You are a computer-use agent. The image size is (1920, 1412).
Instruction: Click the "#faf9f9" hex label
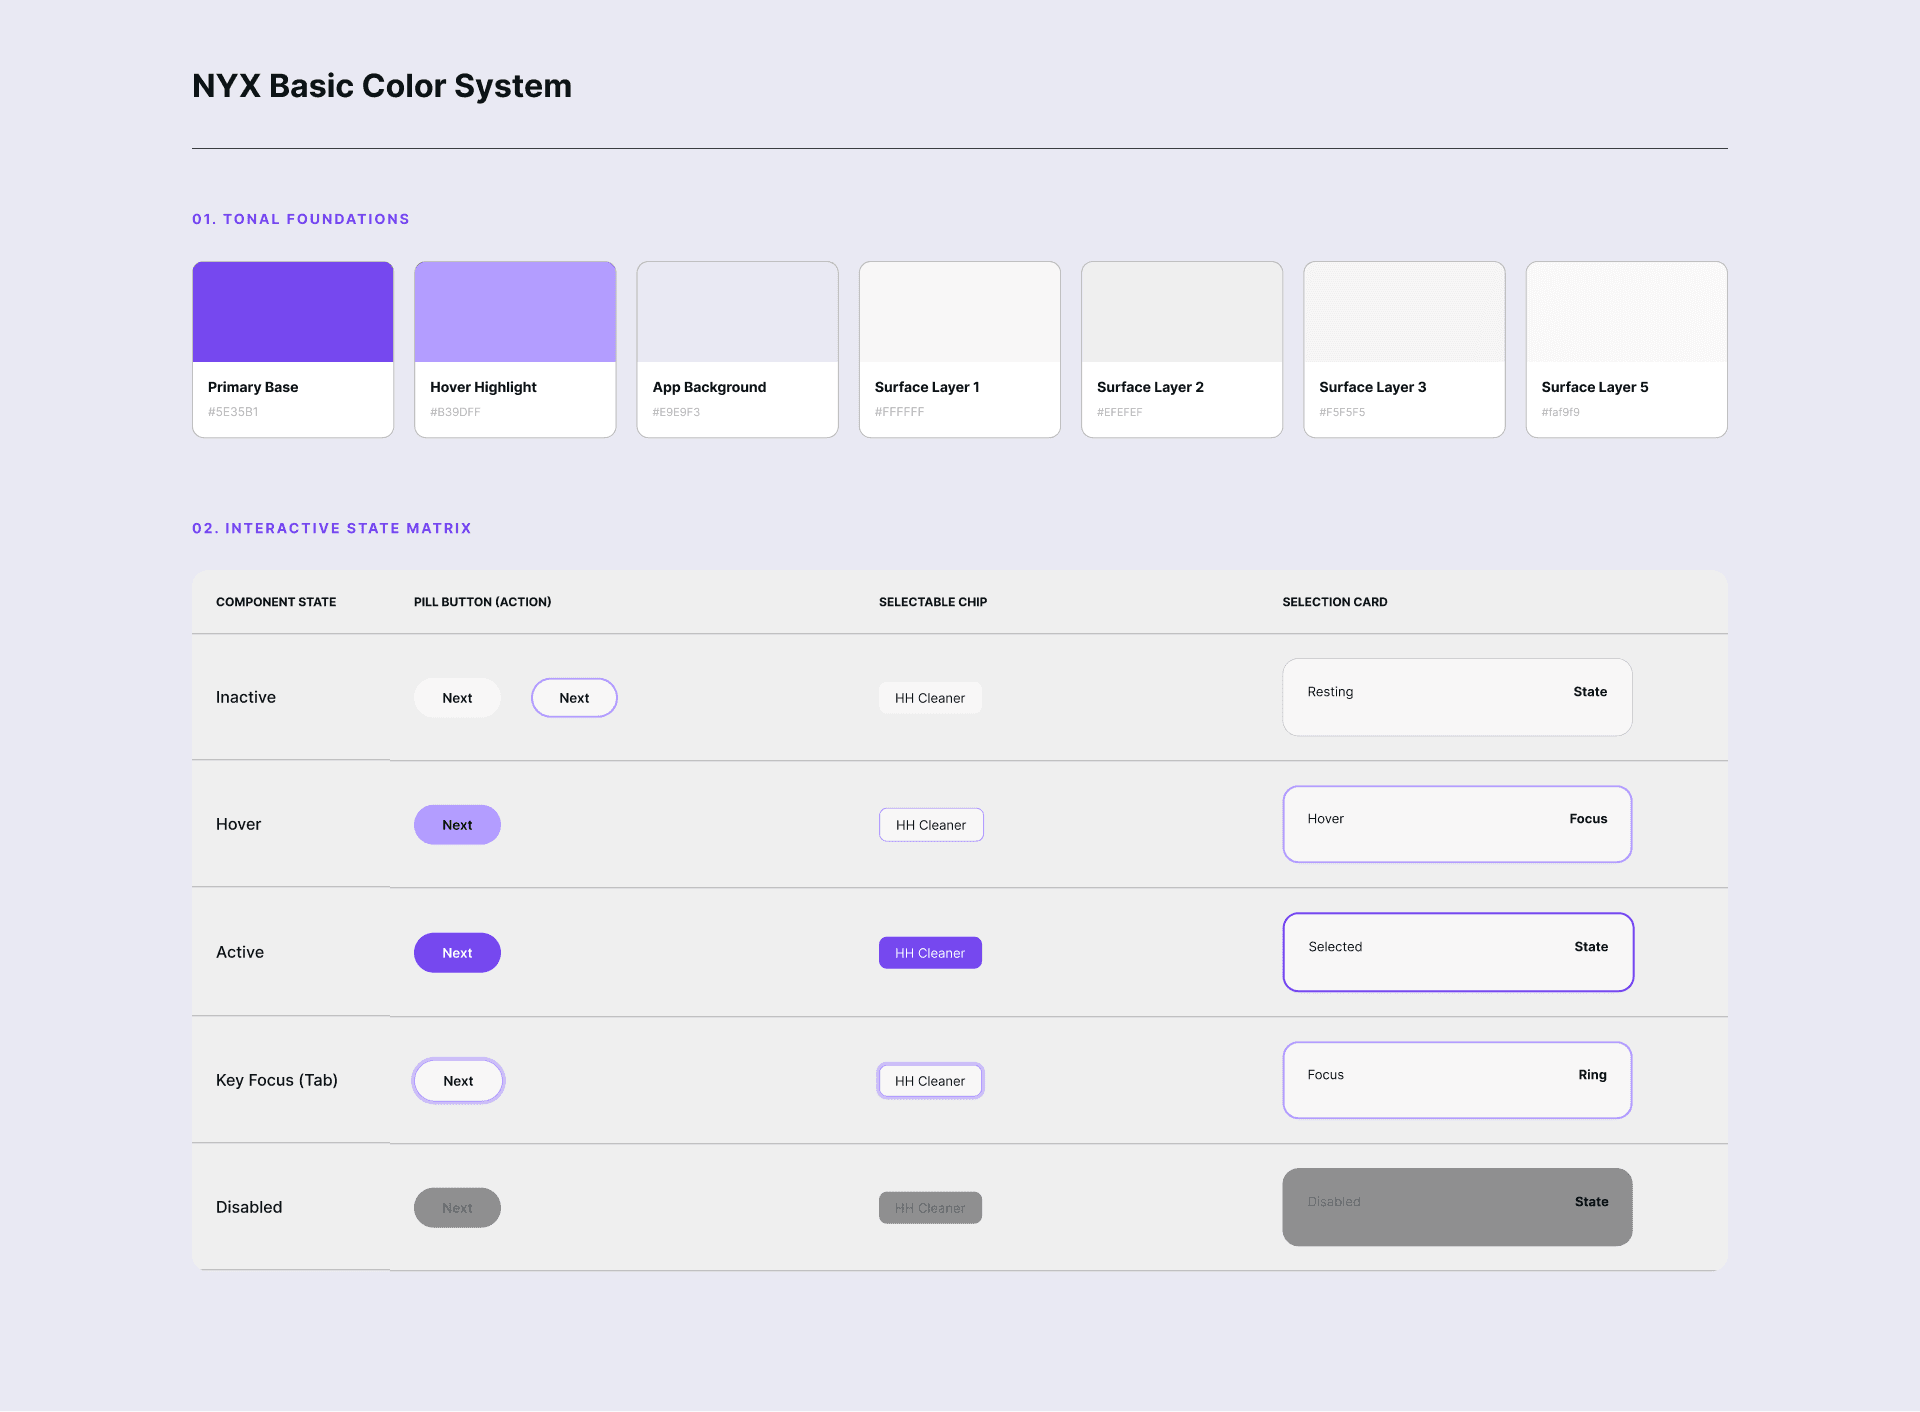[1560, 412]
